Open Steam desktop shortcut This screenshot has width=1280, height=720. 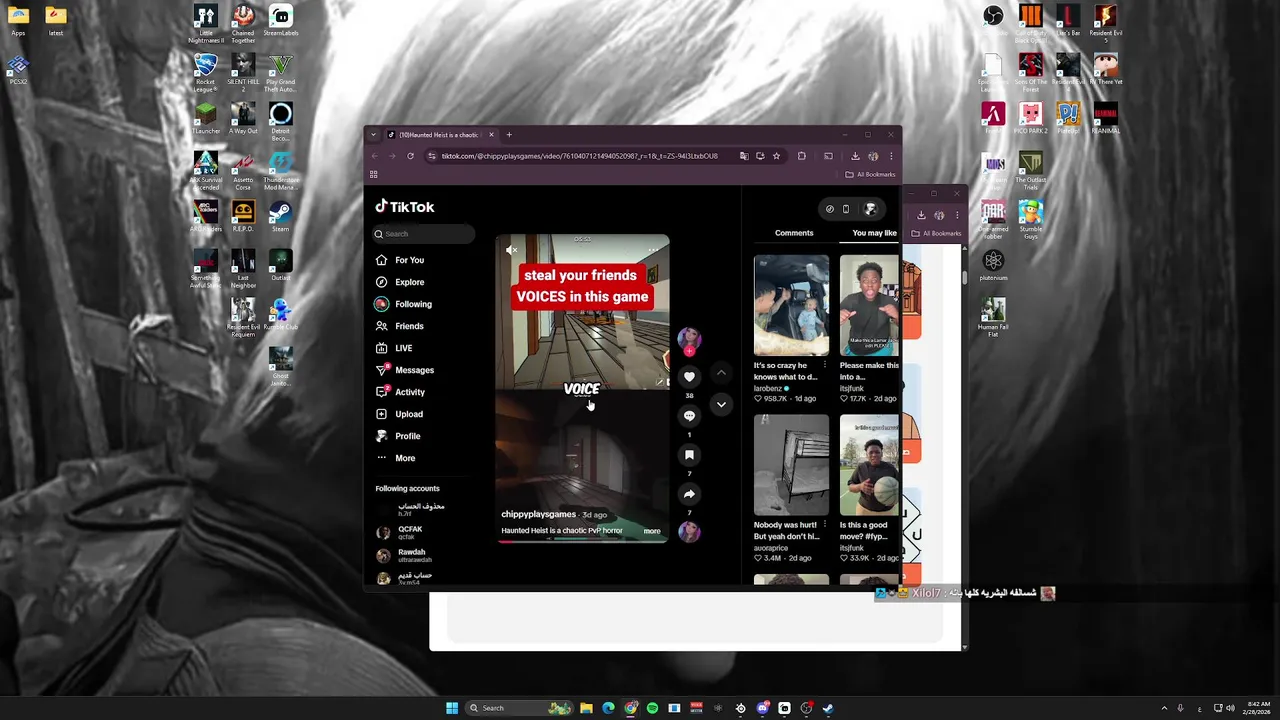coord(280,216)
